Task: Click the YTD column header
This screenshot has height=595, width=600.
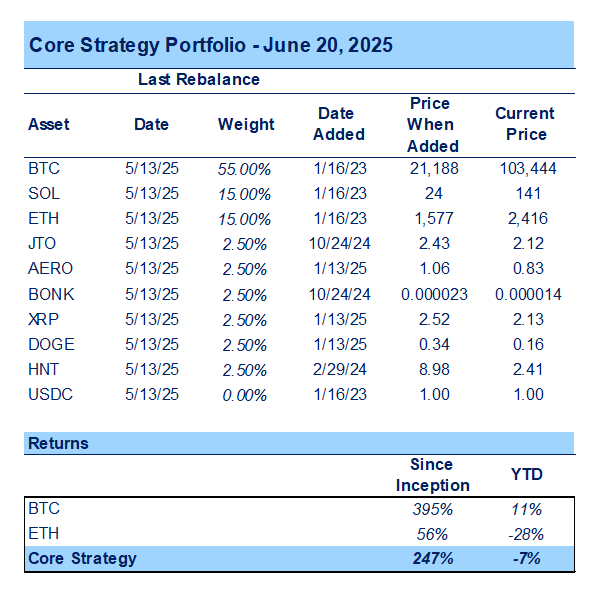Action: click(x=528, y=476)
